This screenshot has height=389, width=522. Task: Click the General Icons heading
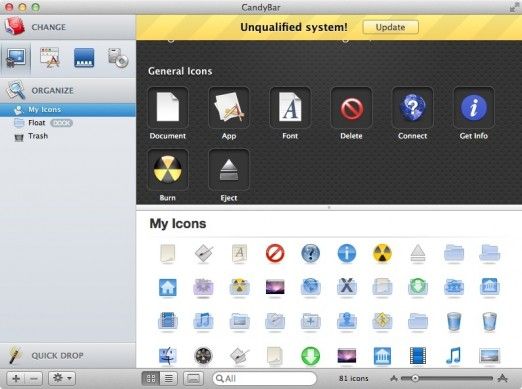click(180, 71)
